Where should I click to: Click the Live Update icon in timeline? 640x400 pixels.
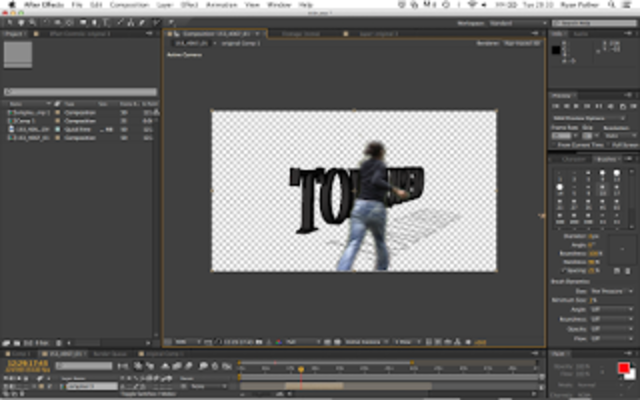138,366
